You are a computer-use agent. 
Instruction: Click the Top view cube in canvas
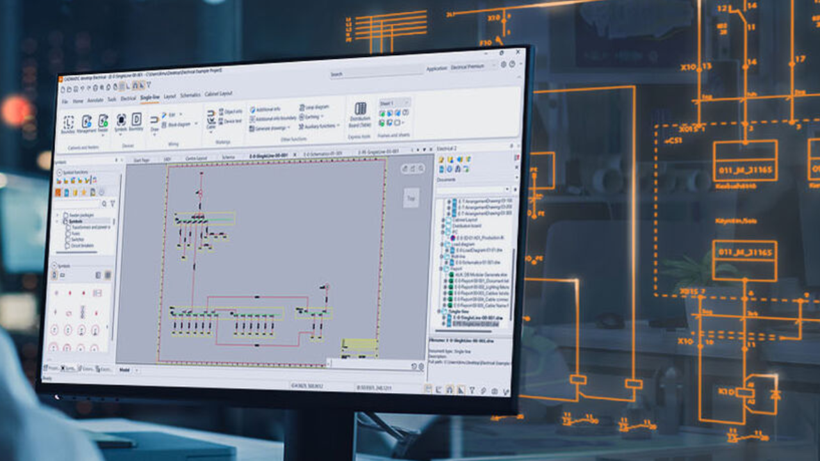(x=411, y=197)
